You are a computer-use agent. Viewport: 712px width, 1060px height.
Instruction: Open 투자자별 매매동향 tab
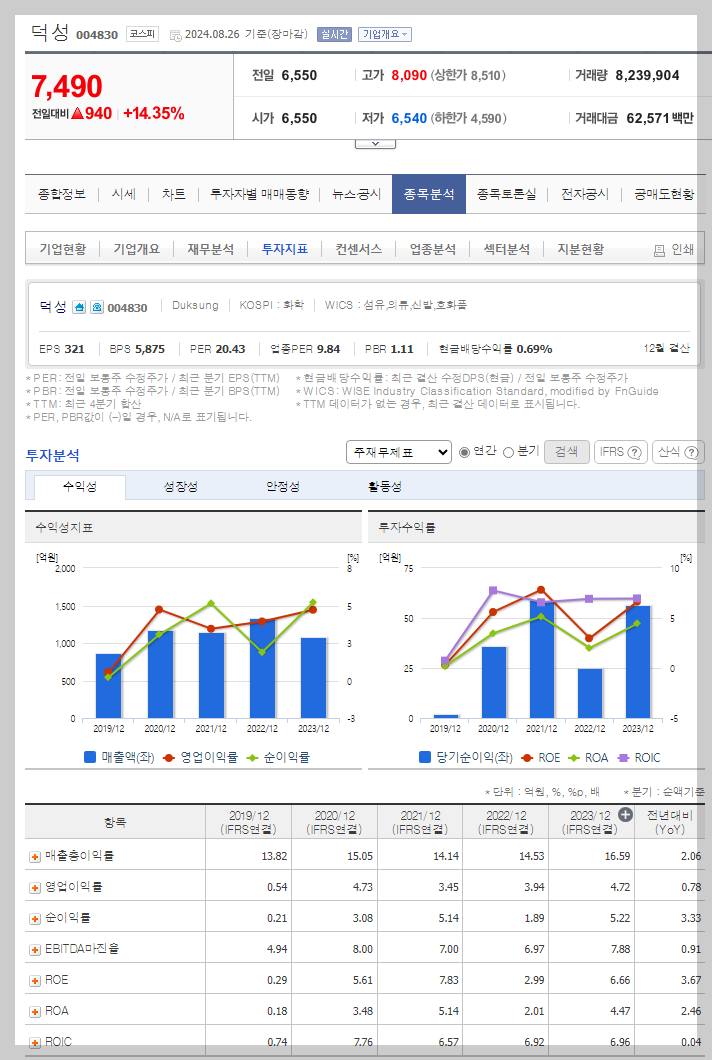tap(259, 194)
